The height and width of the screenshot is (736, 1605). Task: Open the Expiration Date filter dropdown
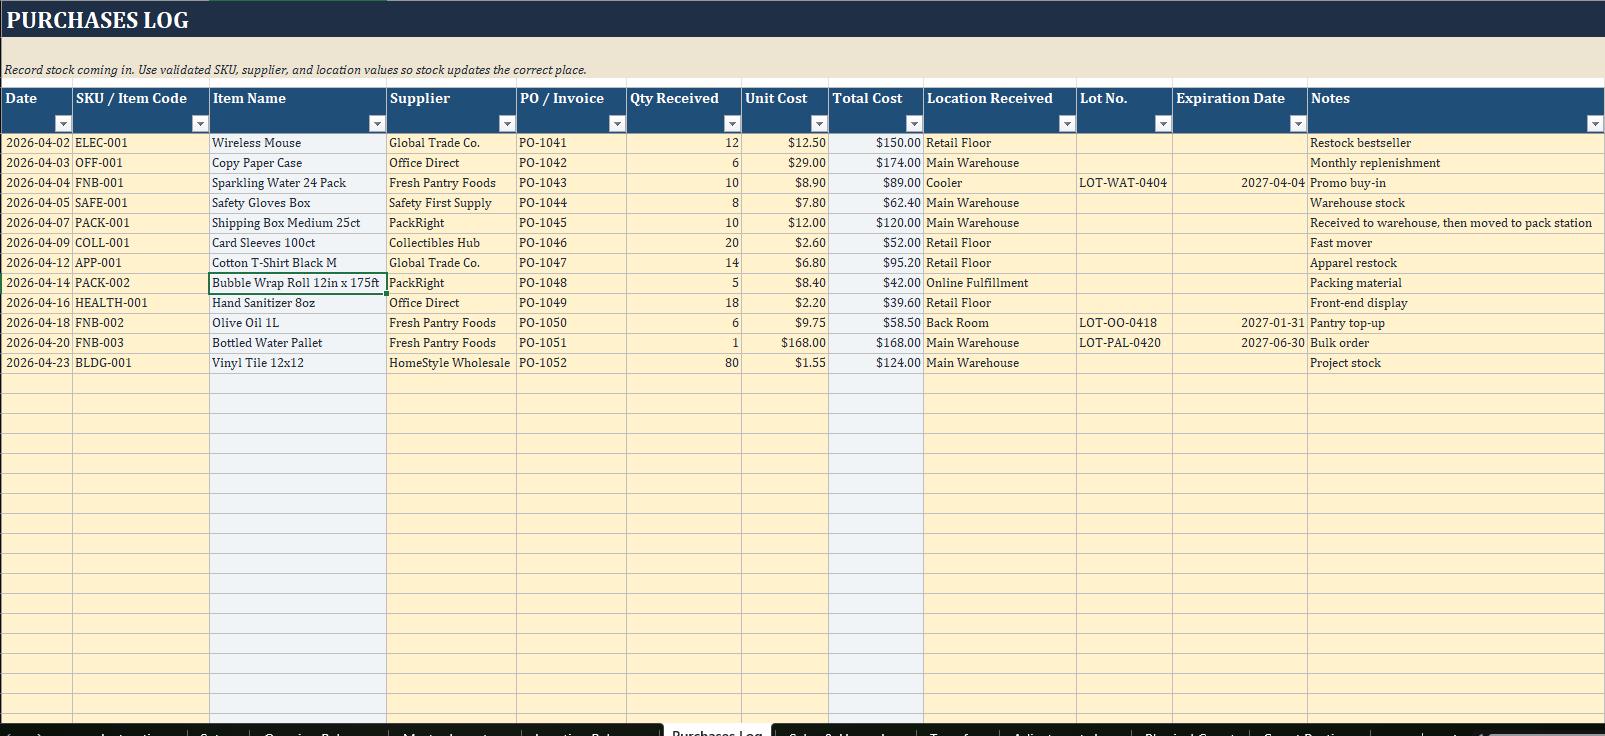1298,123
